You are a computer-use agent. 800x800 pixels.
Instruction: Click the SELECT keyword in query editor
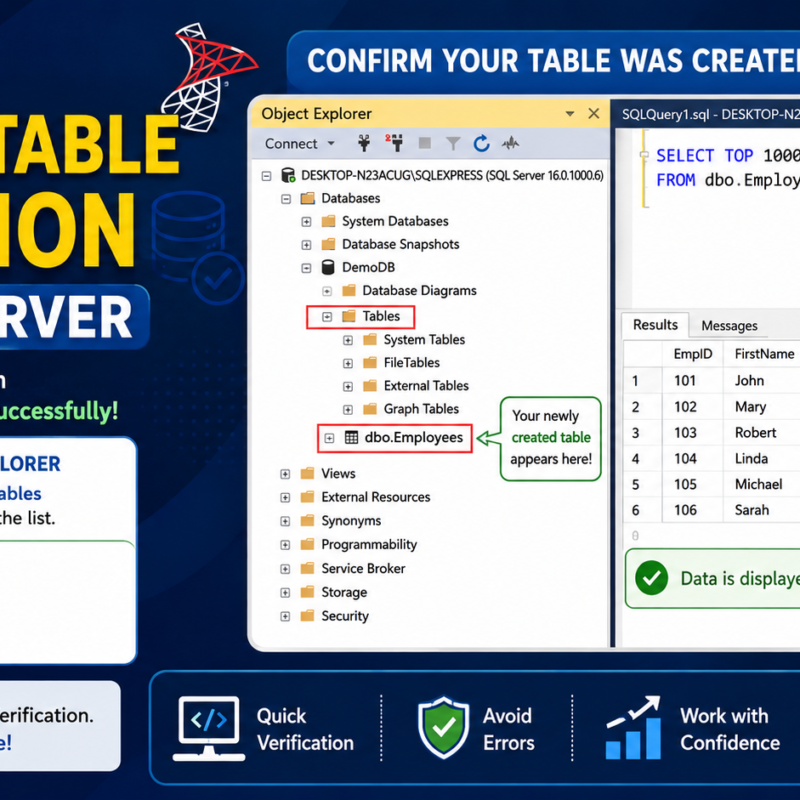pos(685,156)
